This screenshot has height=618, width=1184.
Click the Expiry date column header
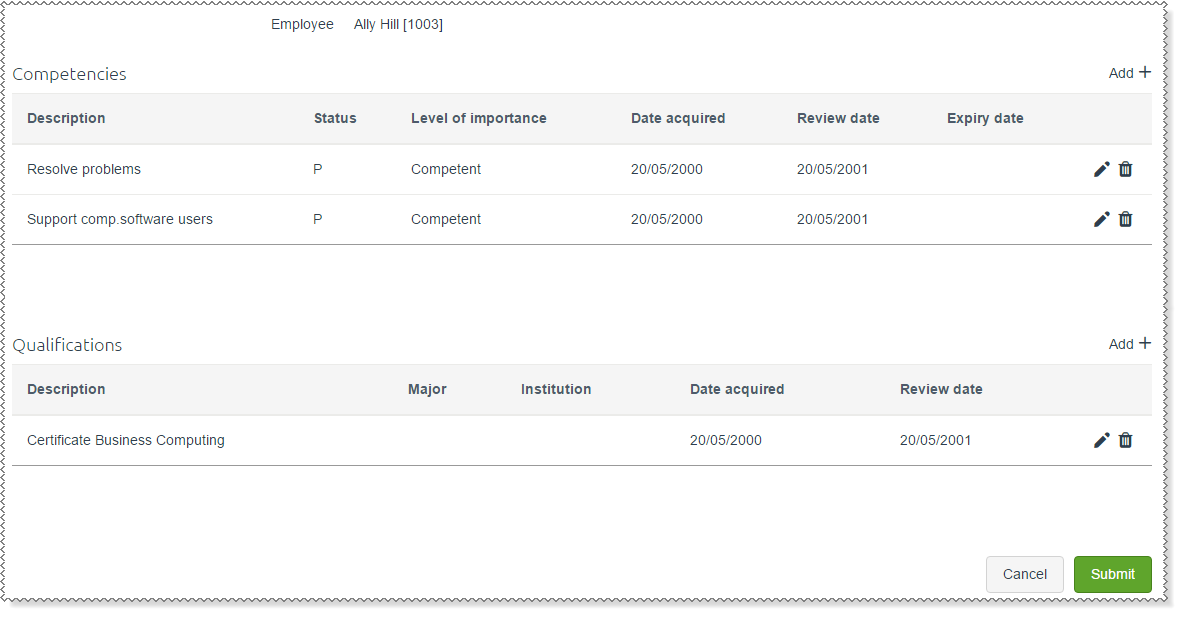point(985,118)
